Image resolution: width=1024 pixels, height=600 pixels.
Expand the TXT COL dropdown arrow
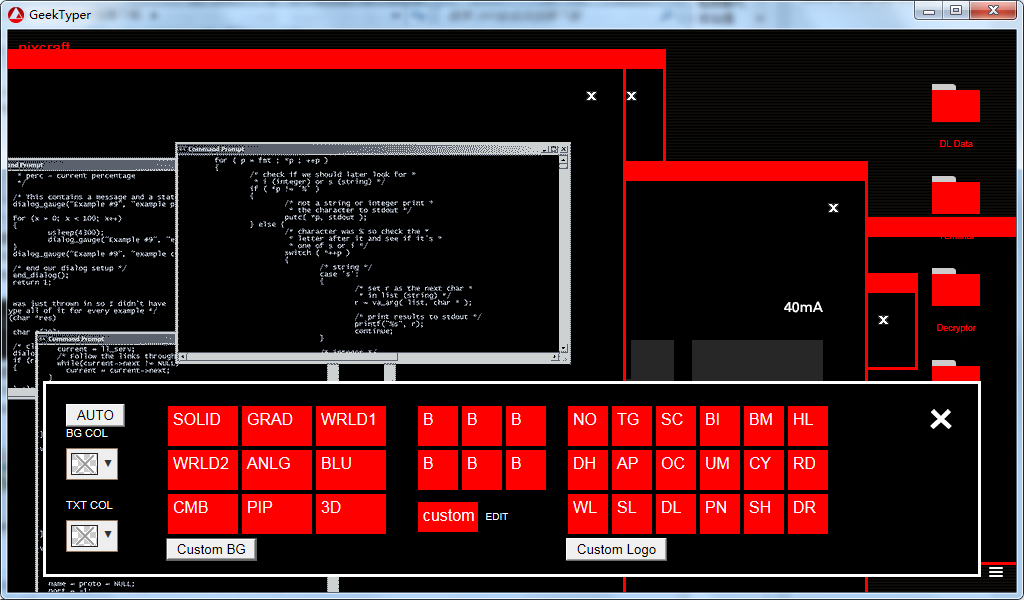coord(108,536)
